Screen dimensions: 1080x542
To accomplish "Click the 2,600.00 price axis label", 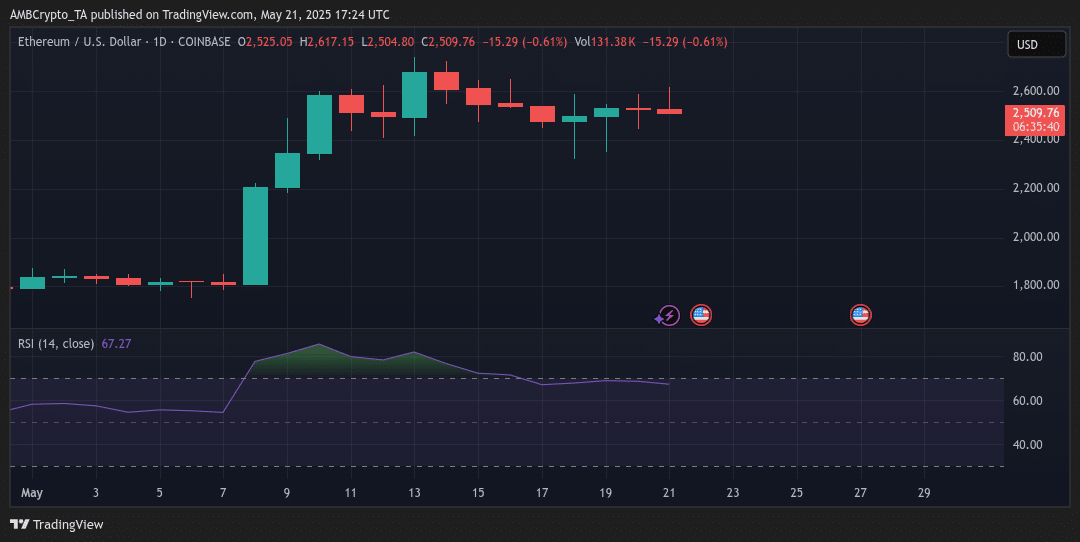I will pyautogui.click(x=1035, y=91).
